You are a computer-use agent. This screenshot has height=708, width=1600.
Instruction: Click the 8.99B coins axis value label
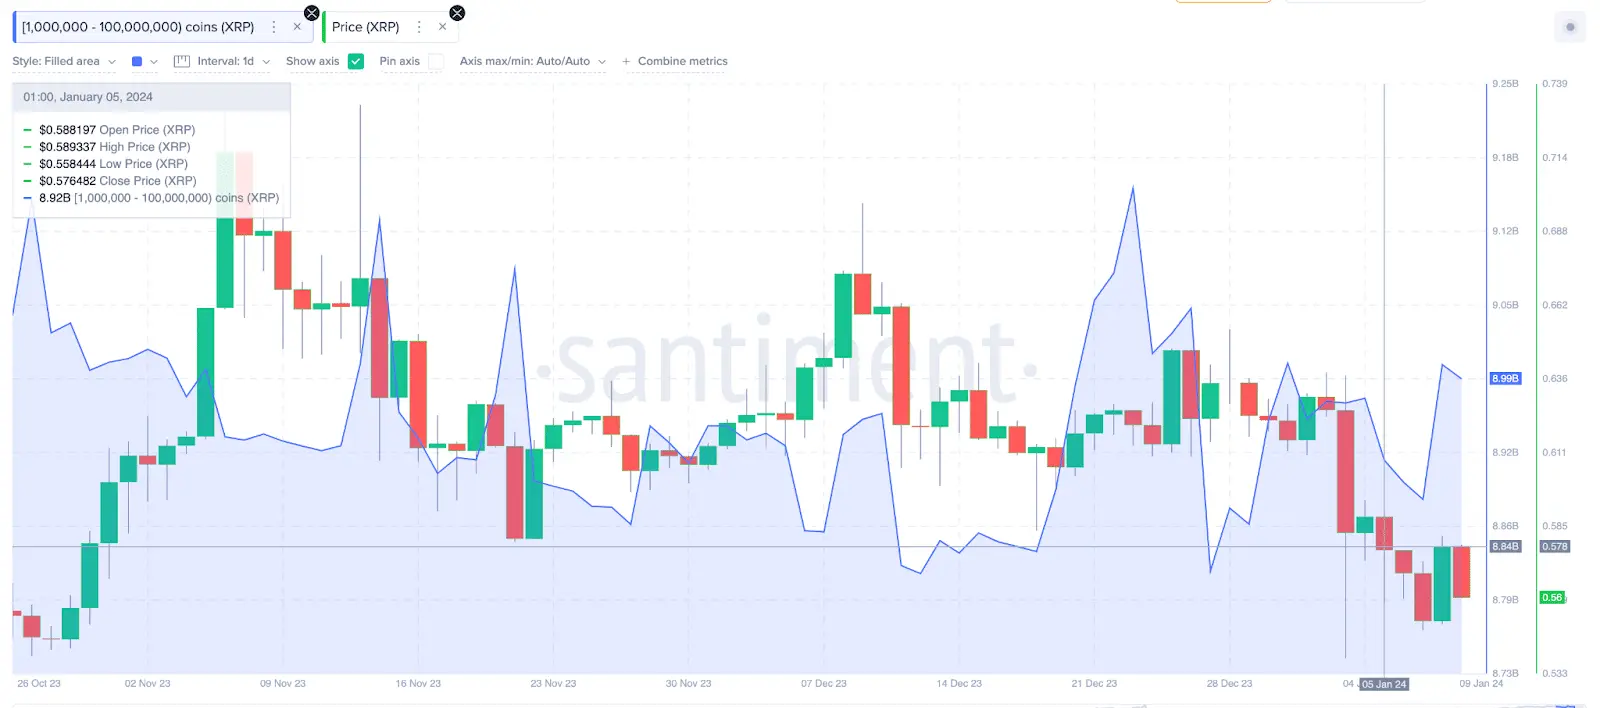tap(1505, 379)
